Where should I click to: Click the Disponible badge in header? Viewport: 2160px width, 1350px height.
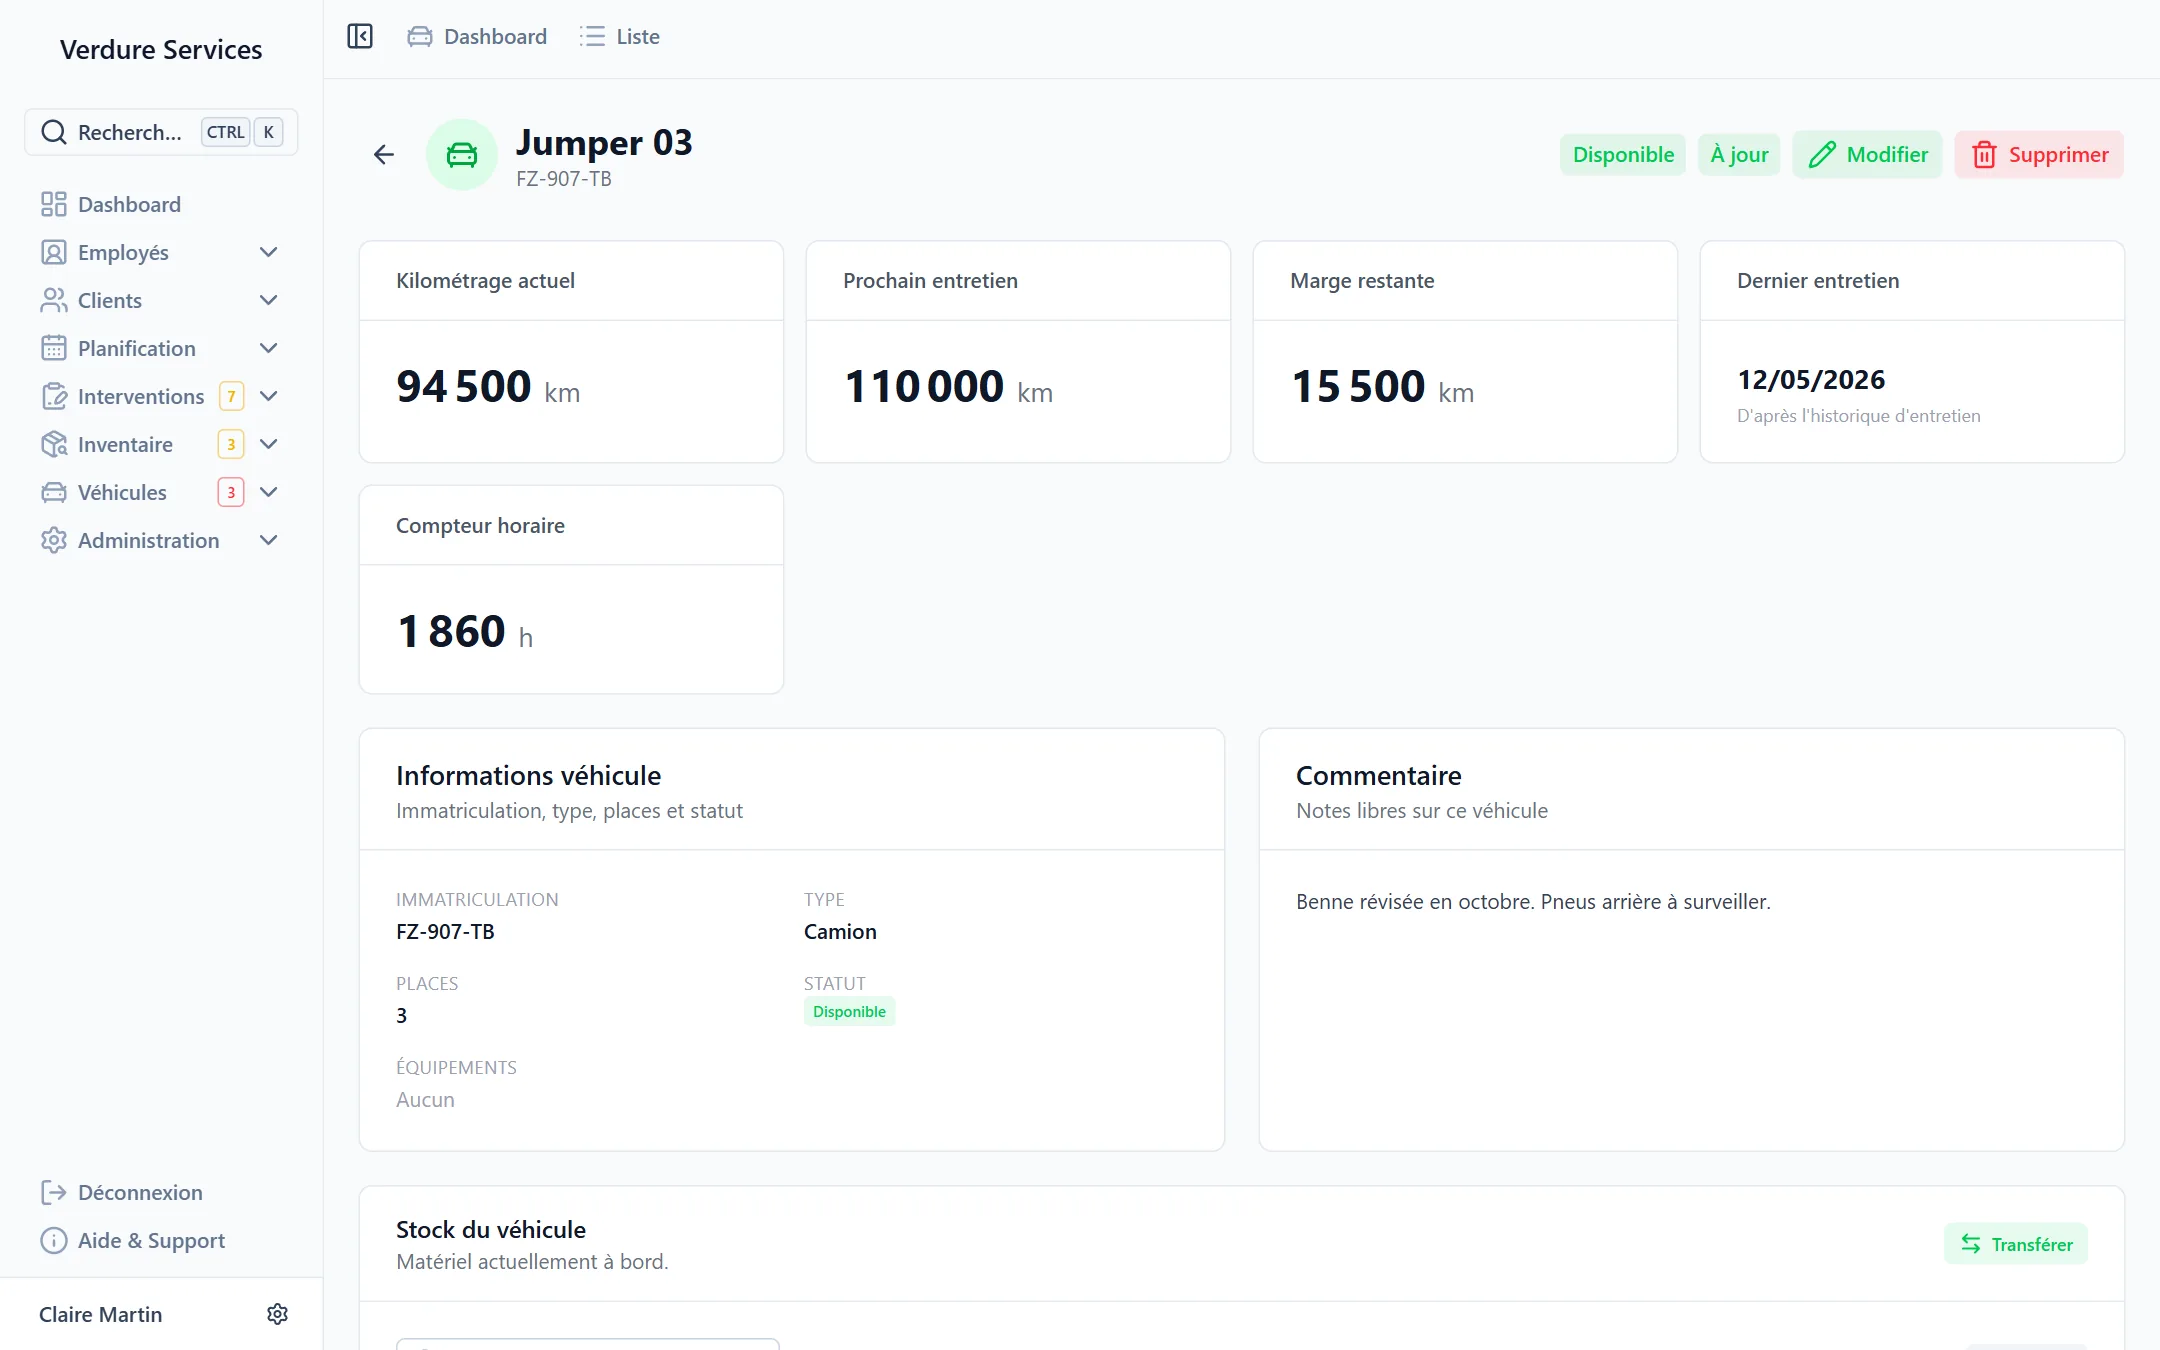pyautogui.click(x=1623, y=154)
